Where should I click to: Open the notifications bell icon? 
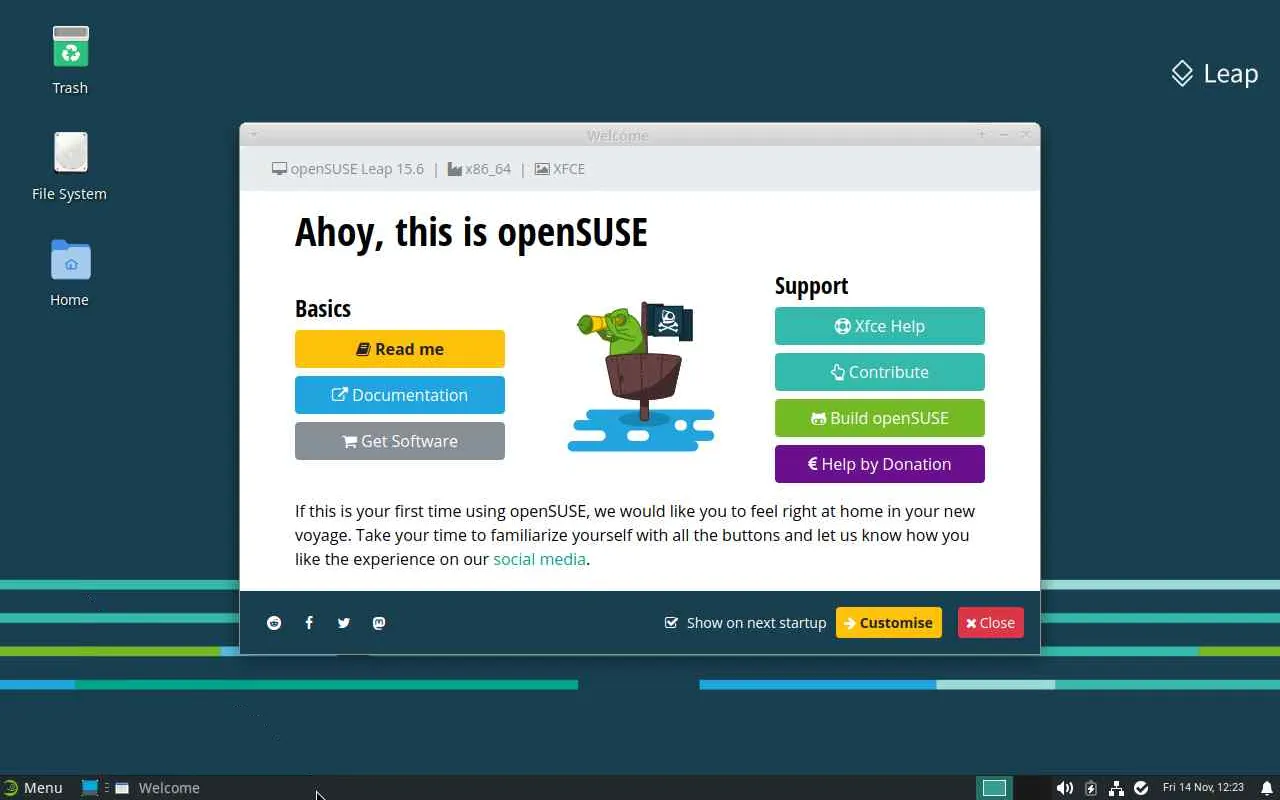(x=1266, y=788)
